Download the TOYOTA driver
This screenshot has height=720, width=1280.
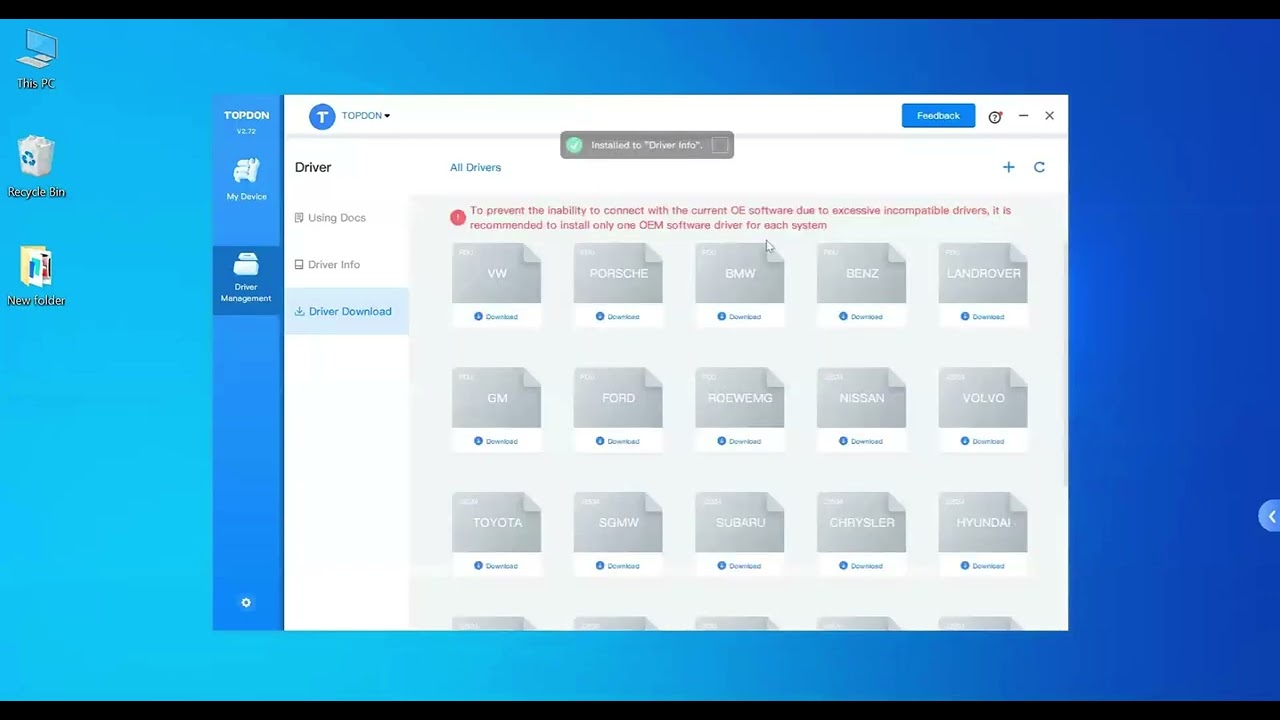click(496, 566)
